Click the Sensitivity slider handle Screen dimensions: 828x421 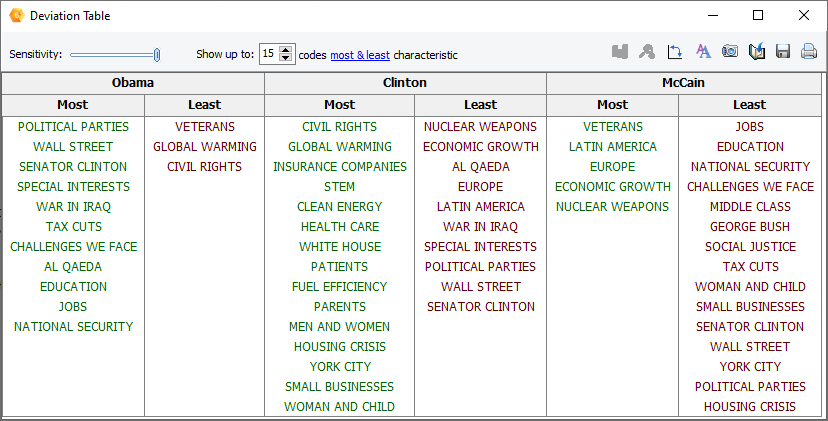156,55
